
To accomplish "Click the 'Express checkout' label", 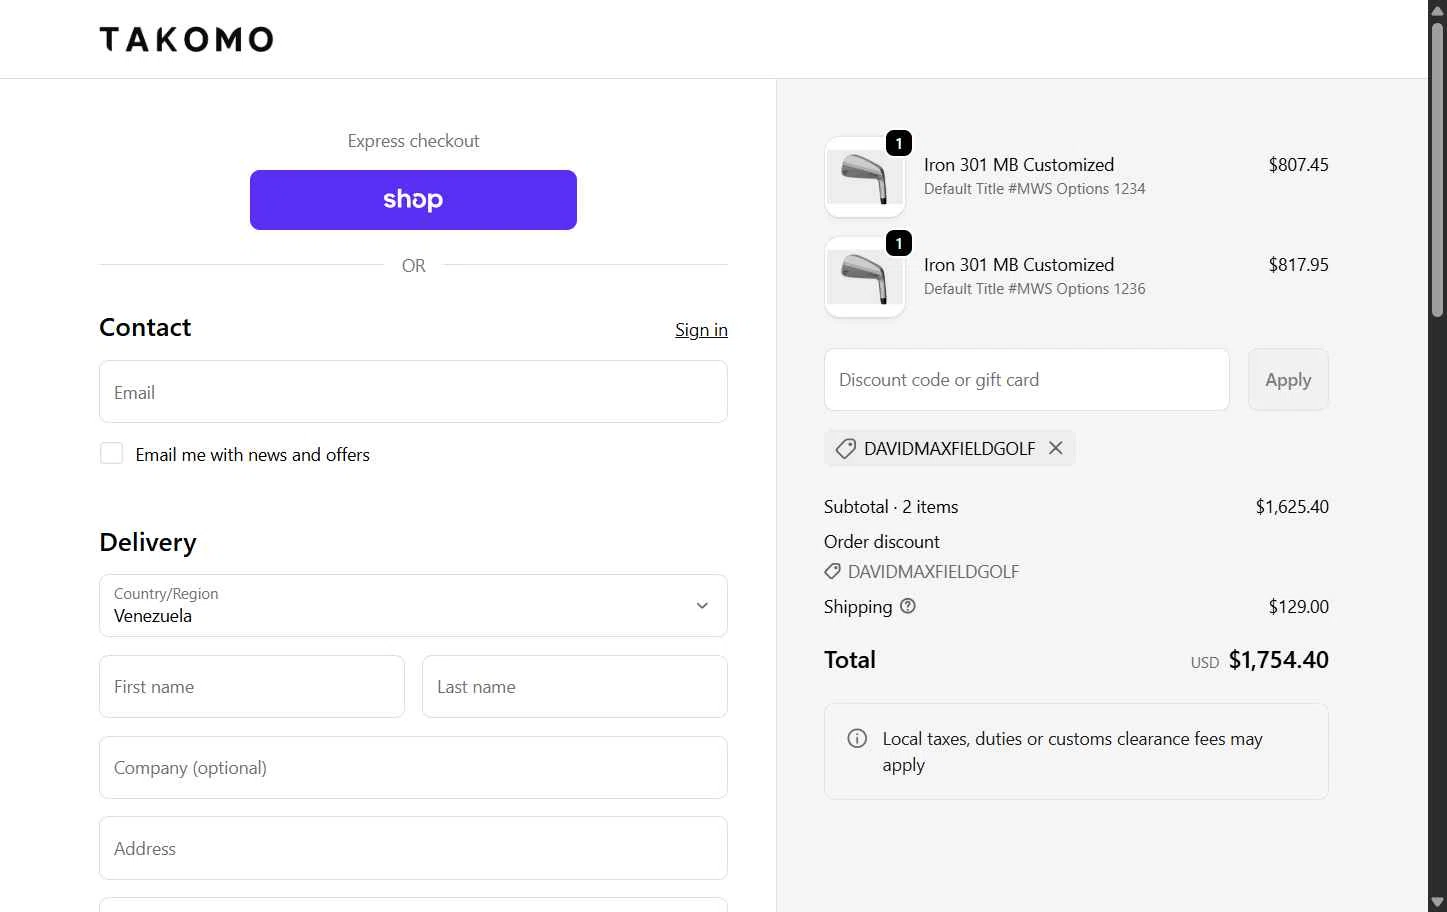I will coord(413,141).
